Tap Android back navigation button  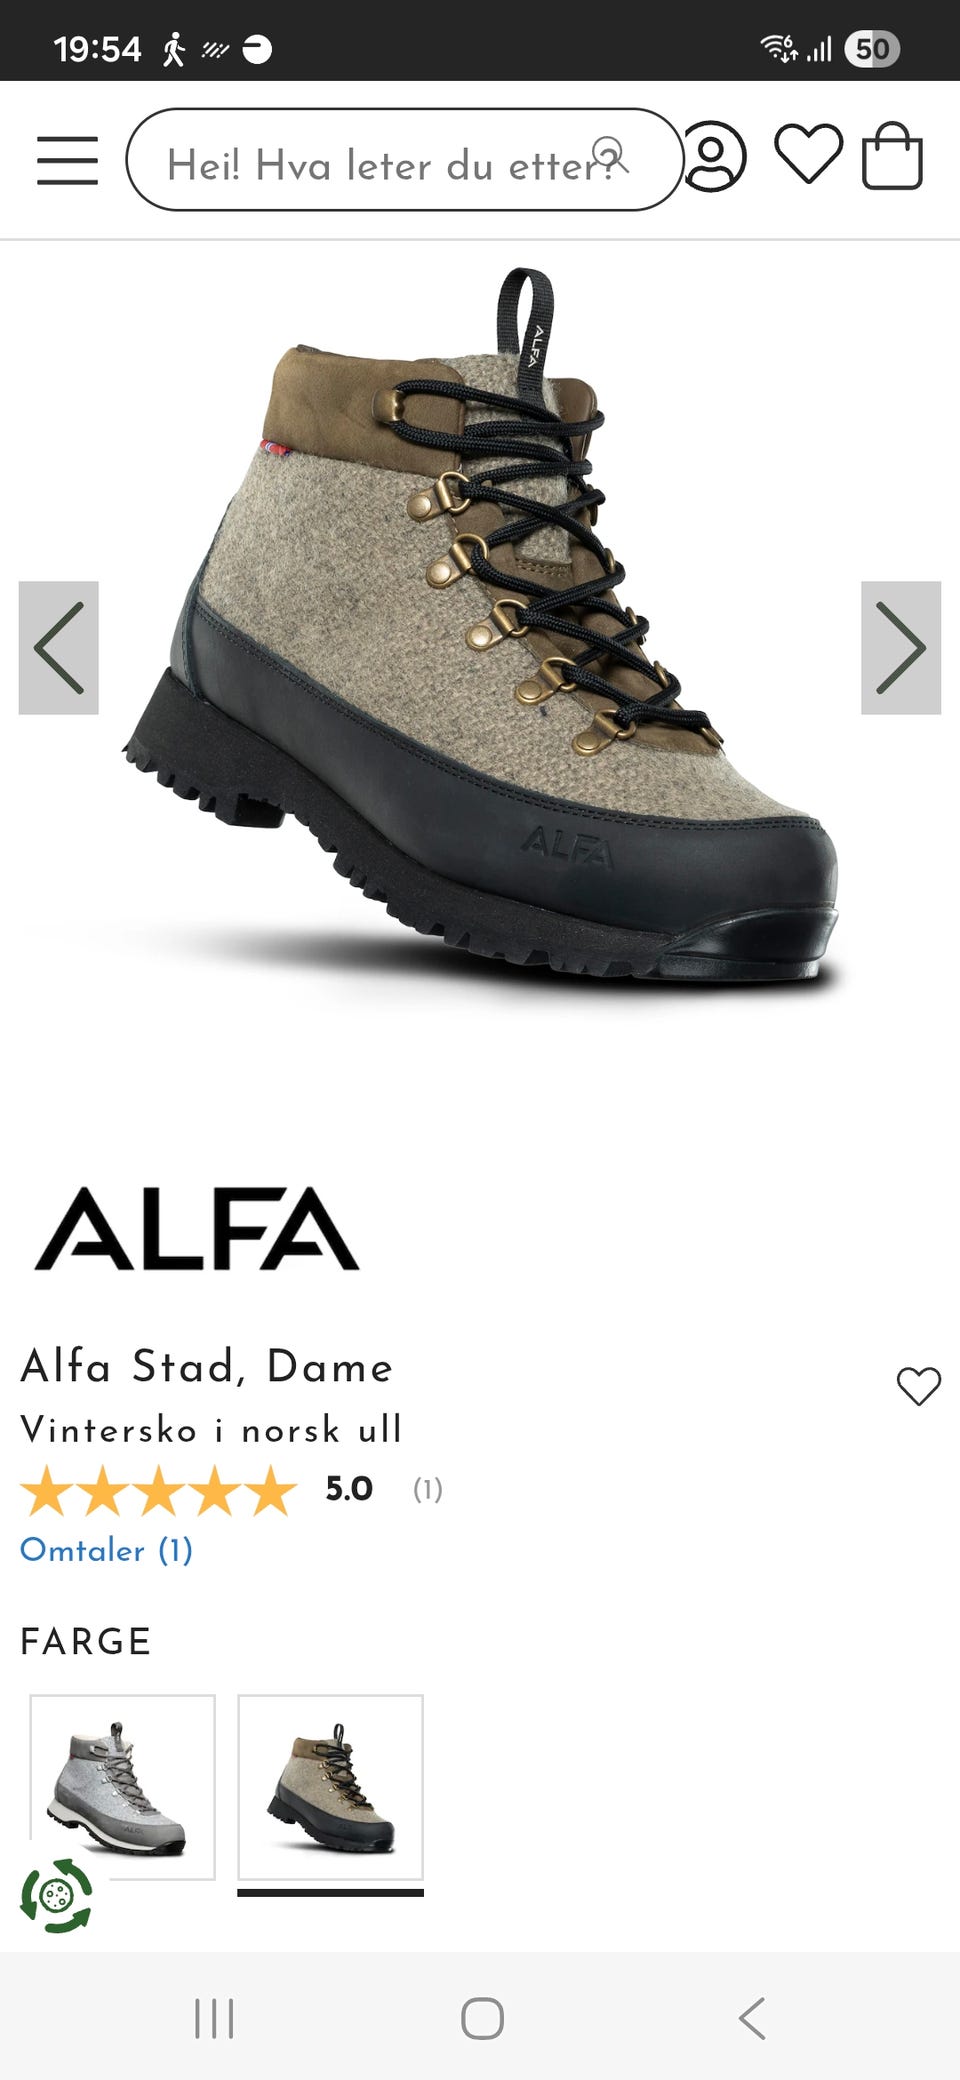coord(752,2018)
